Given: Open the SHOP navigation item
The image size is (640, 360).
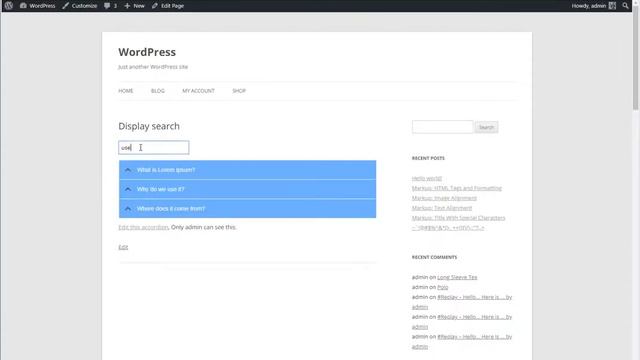Looking at the screenshot, I should click(x=239, y=91).
